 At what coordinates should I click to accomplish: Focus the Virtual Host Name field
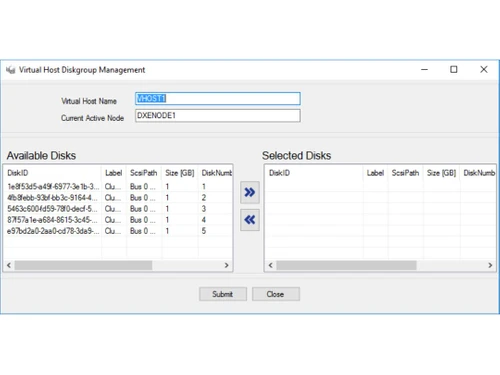click(x=218, y=99)
